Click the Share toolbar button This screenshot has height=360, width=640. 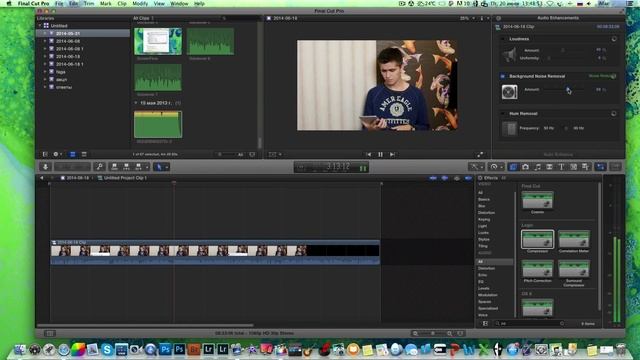pos(616,167)
